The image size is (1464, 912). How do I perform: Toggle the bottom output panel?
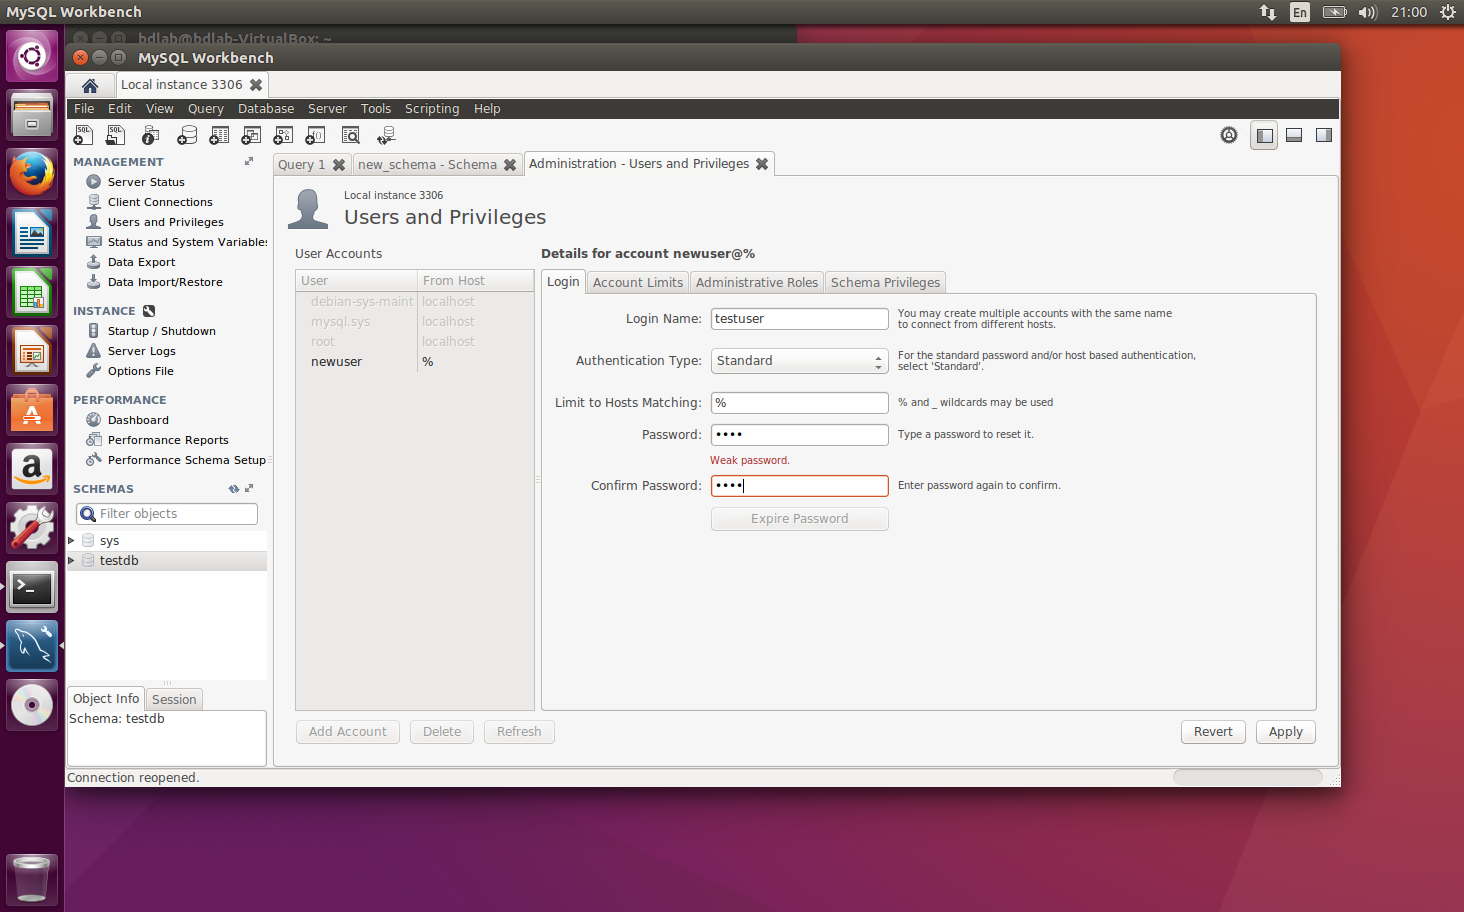pos(1294,135)
